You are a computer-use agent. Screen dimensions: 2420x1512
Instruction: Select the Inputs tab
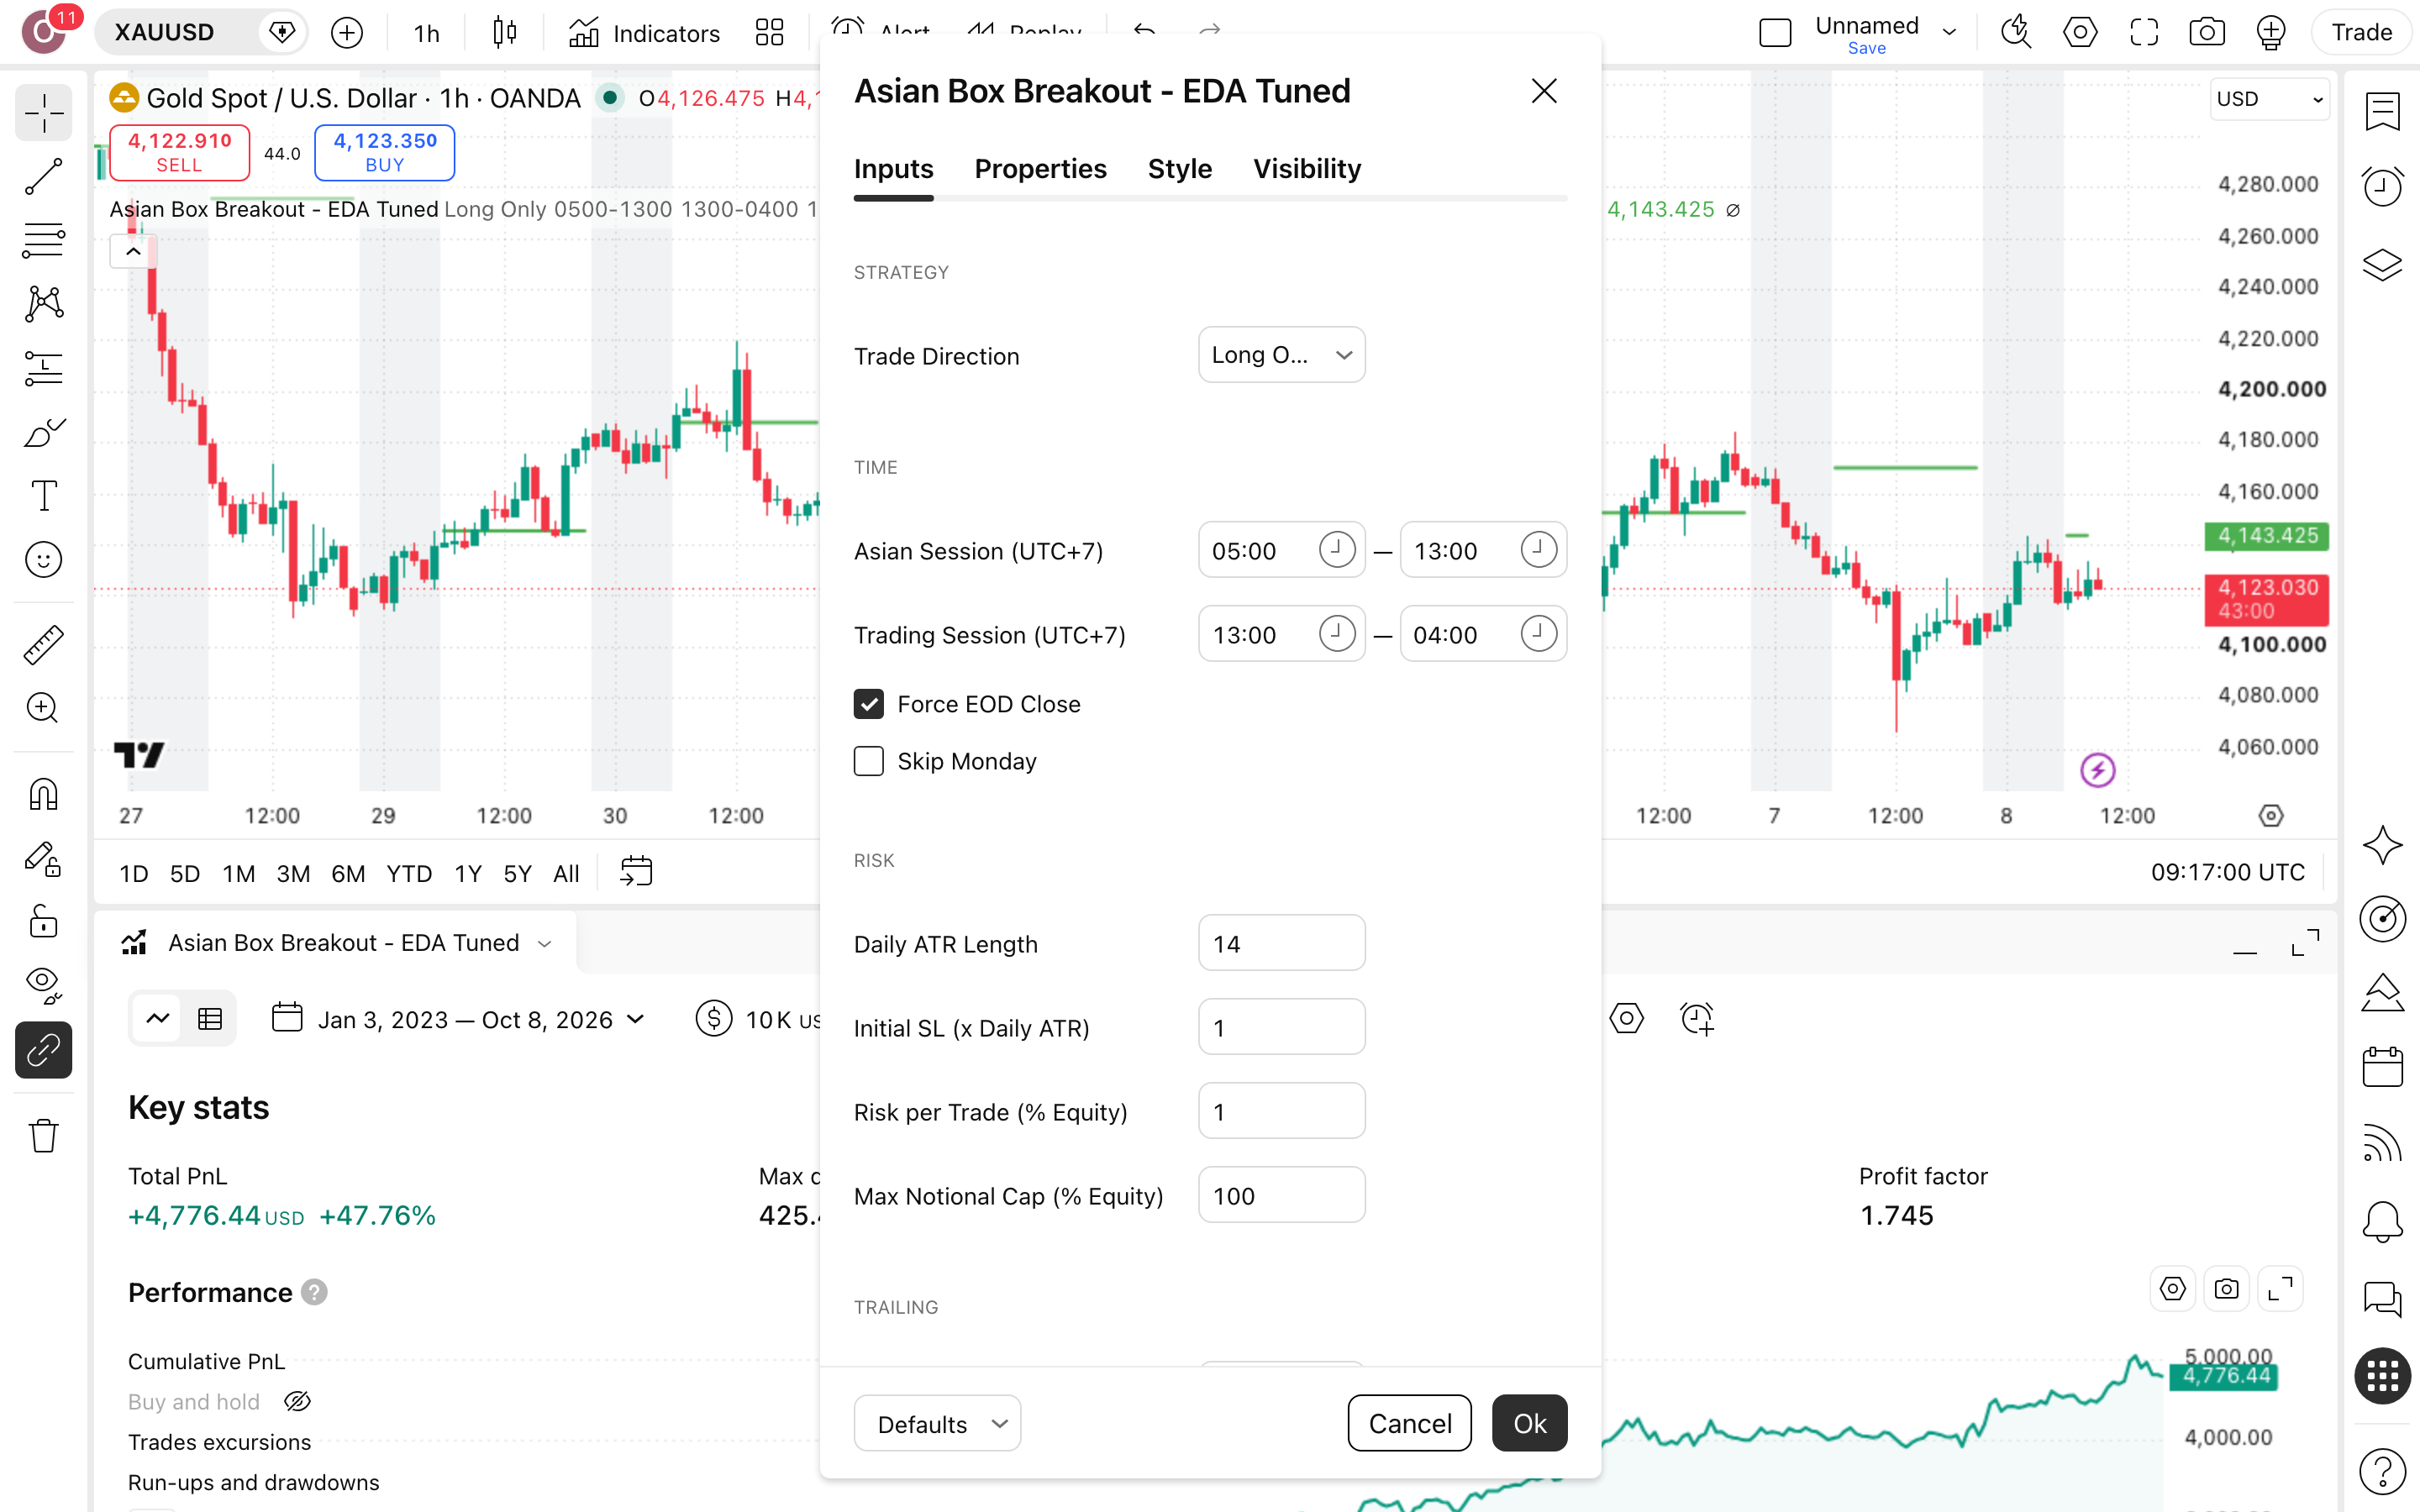pos(893,169)
